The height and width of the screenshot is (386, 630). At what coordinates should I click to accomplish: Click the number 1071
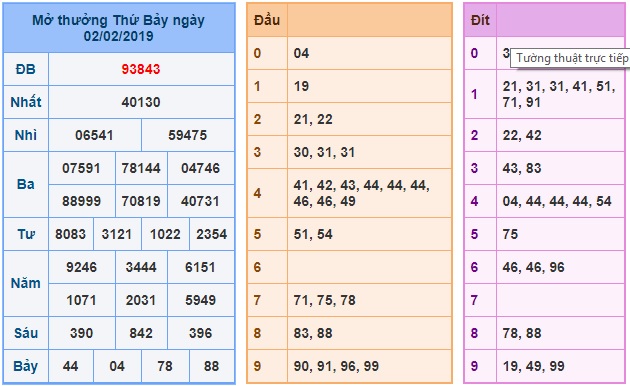pyautogui.click(x=81, y=300)
